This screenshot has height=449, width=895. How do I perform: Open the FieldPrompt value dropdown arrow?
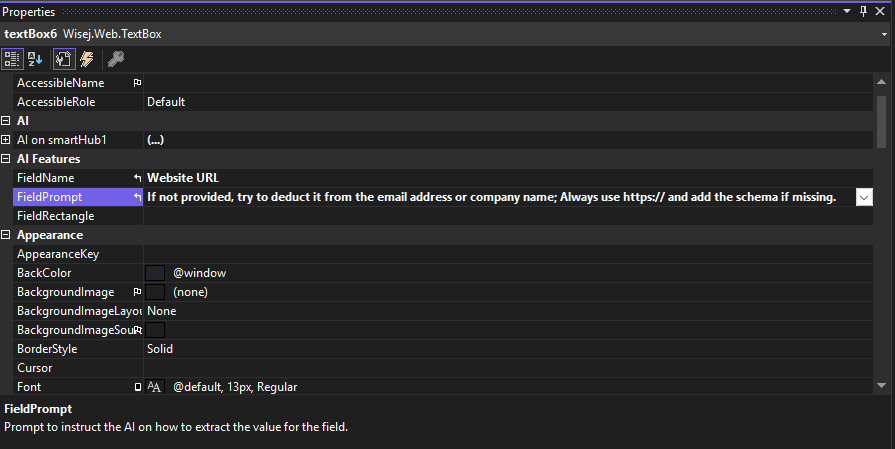point(864,197)
